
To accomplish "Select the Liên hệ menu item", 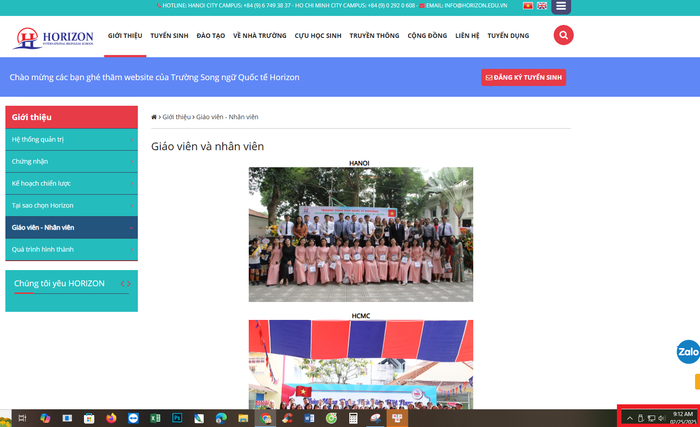I will click(x=467, y=35).
